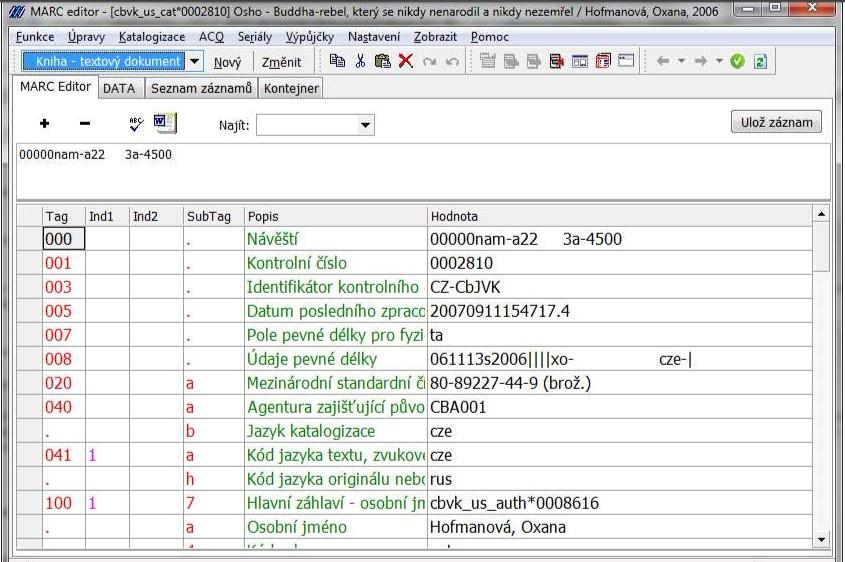Click the value 'CBA001'

[458, 407]
